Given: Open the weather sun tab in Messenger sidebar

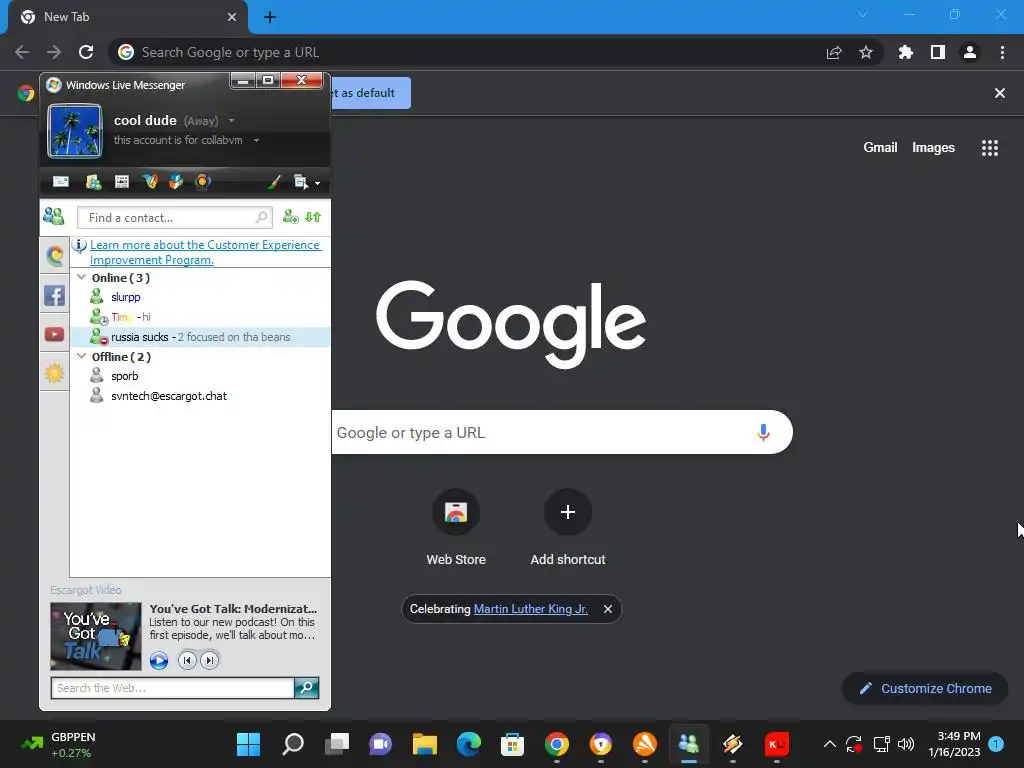Looking at the screenshot, I should [55, 373].
